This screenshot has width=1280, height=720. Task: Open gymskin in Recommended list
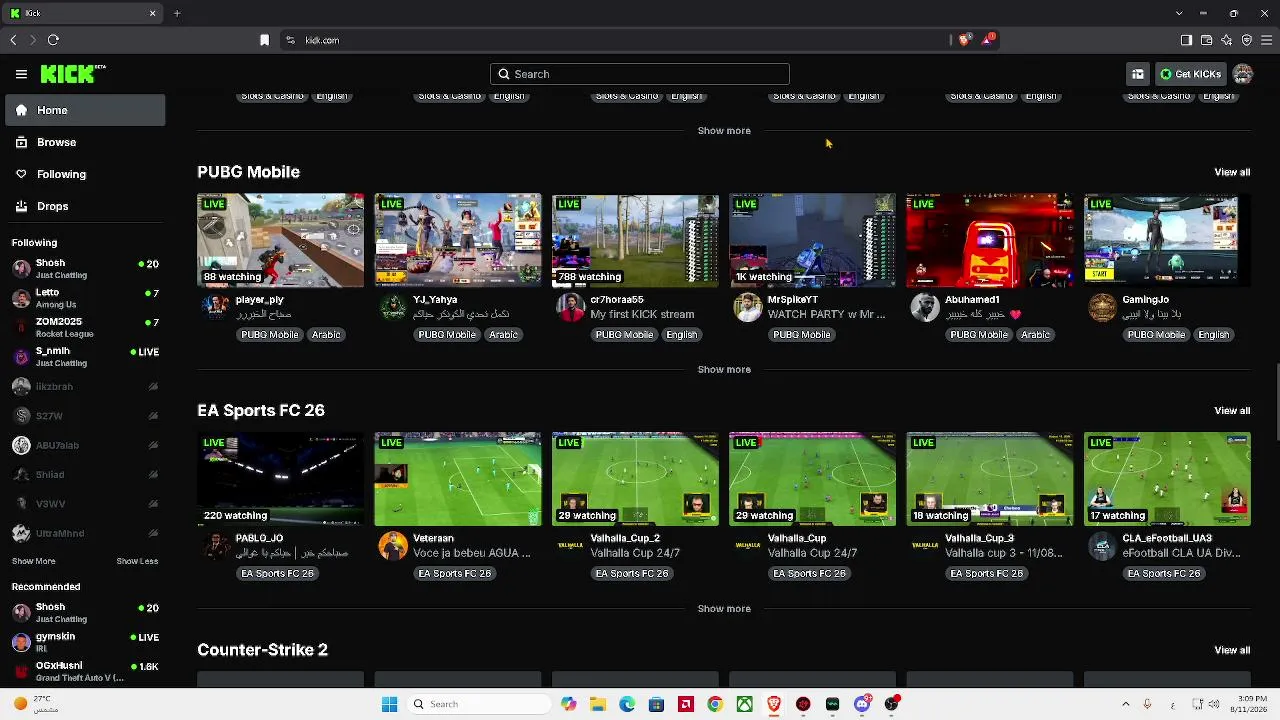pos(86,641)
